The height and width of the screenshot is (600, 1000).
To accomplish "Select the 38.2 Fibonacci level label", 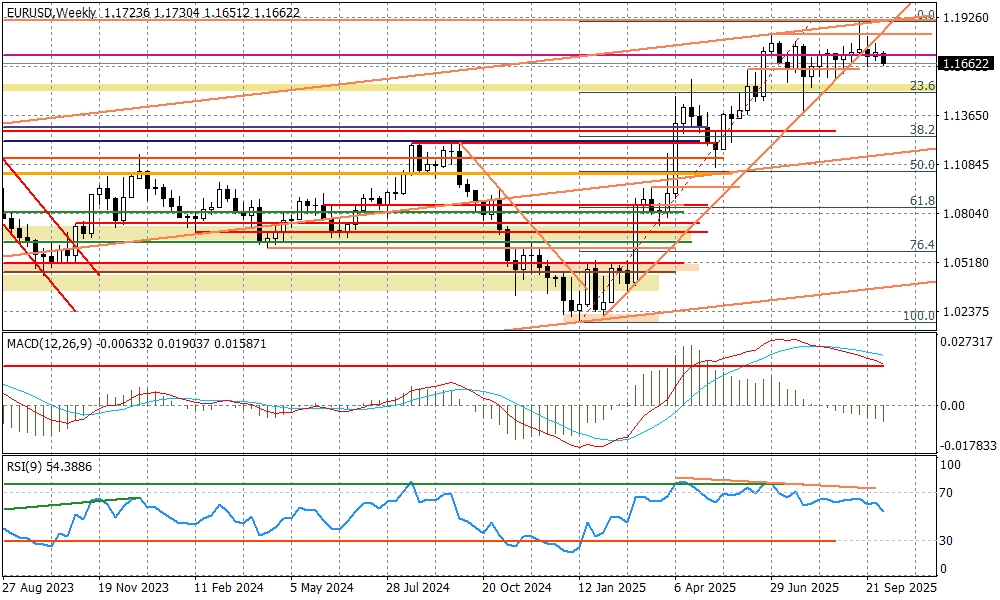I will (x=921, y=130).
